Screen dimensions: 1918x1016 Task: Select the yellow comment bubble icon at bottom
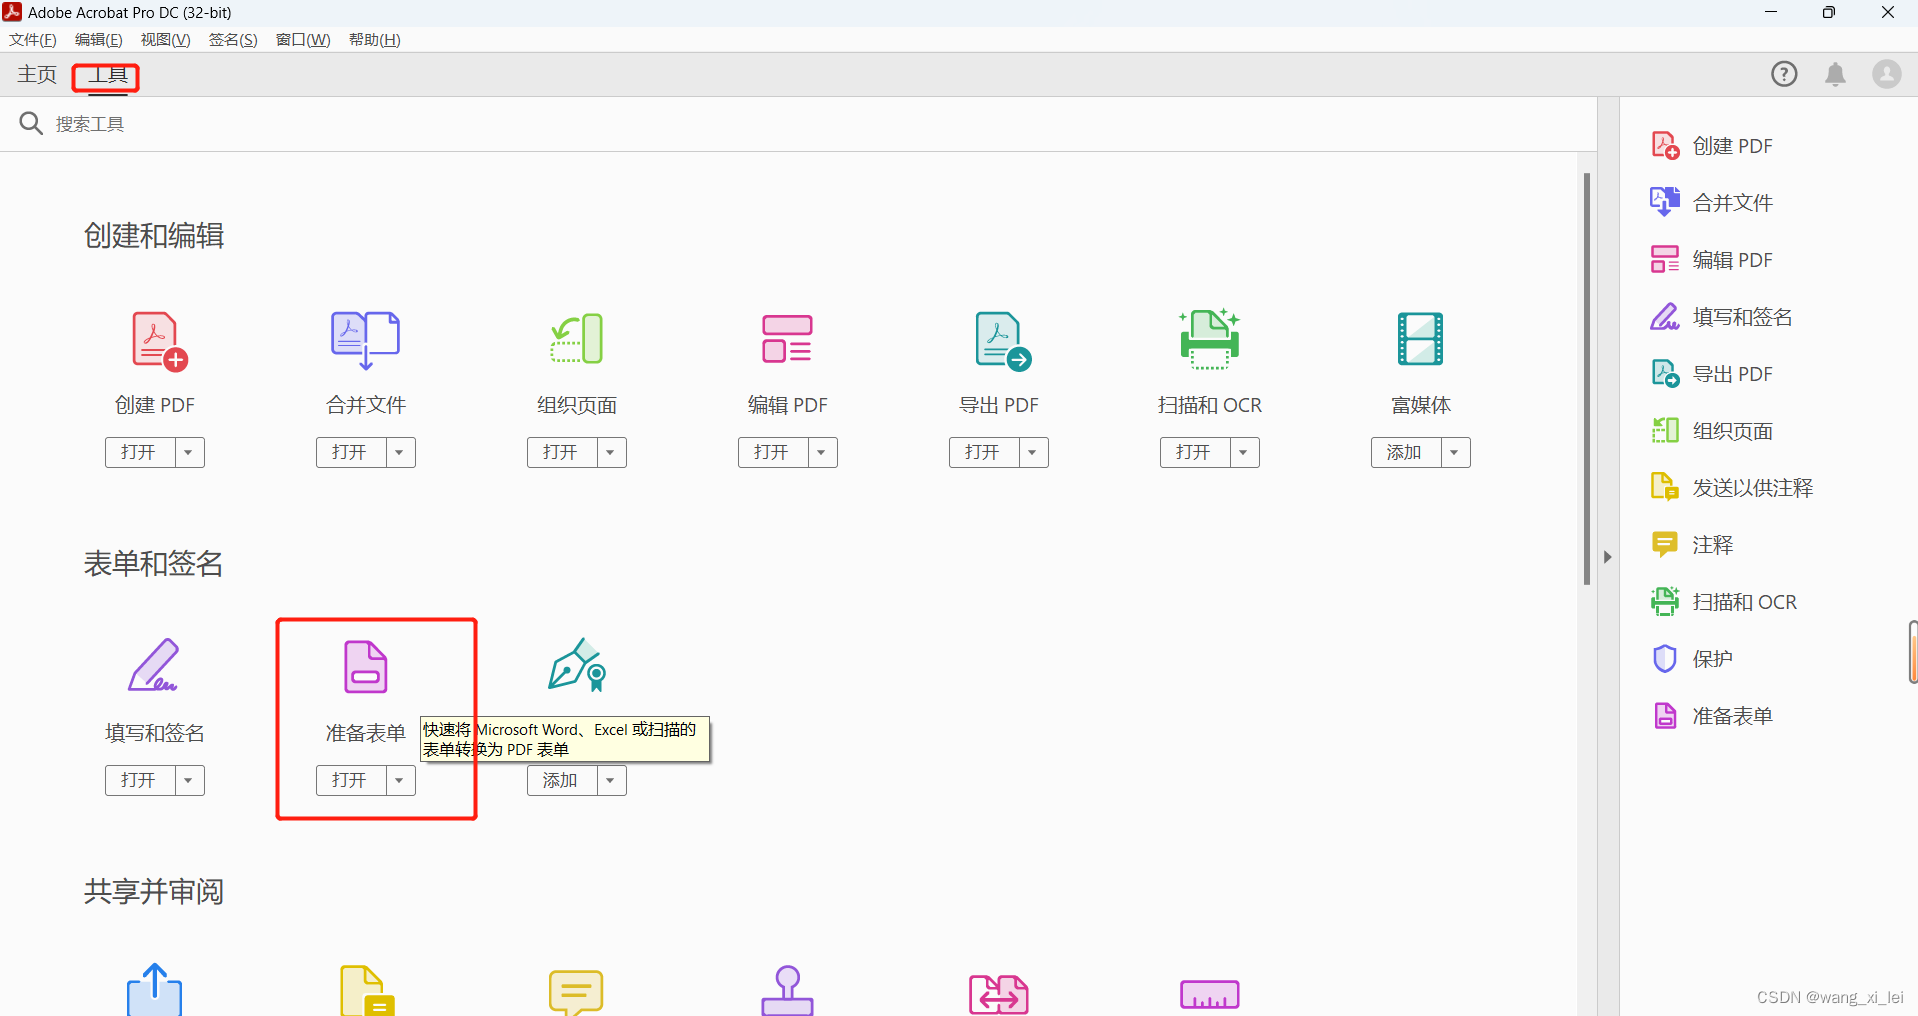coord(576,992)
